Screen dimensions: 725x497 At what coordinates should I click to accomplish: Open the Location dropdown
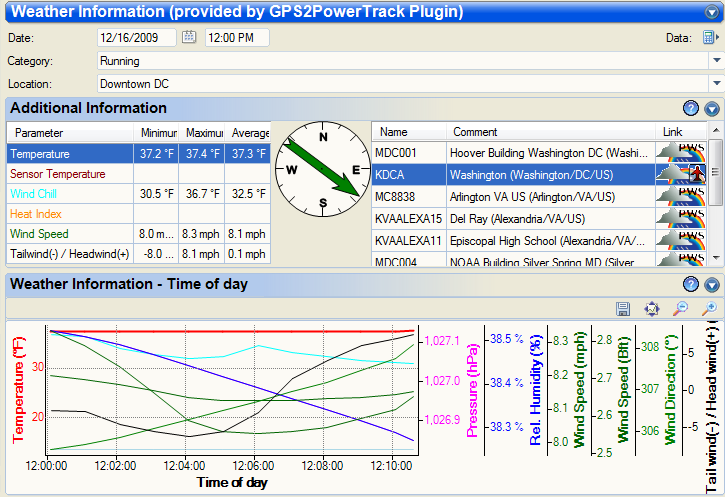(x=716, y=84)
